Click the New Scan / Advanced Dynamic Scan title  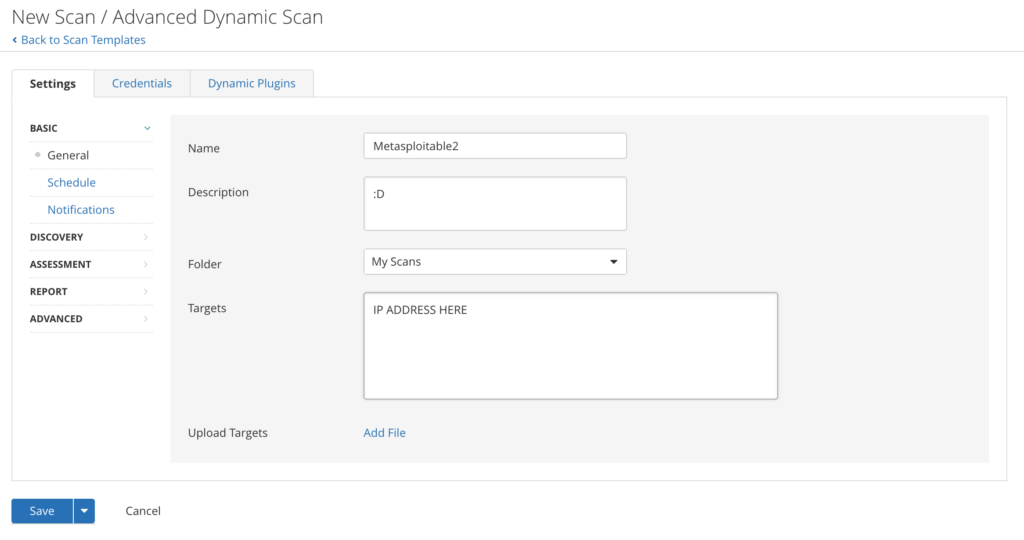point(167,17)
